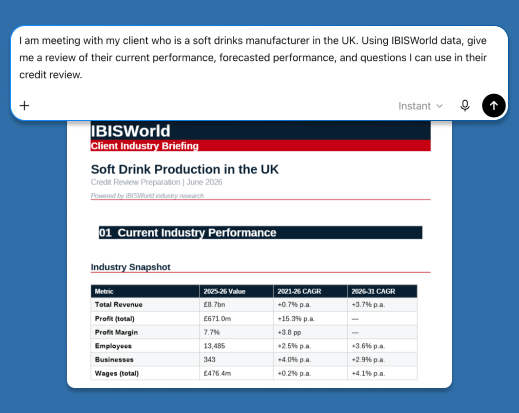Select the Businesses row label
This screenshot has height=413, width=519.
(114, 360)
